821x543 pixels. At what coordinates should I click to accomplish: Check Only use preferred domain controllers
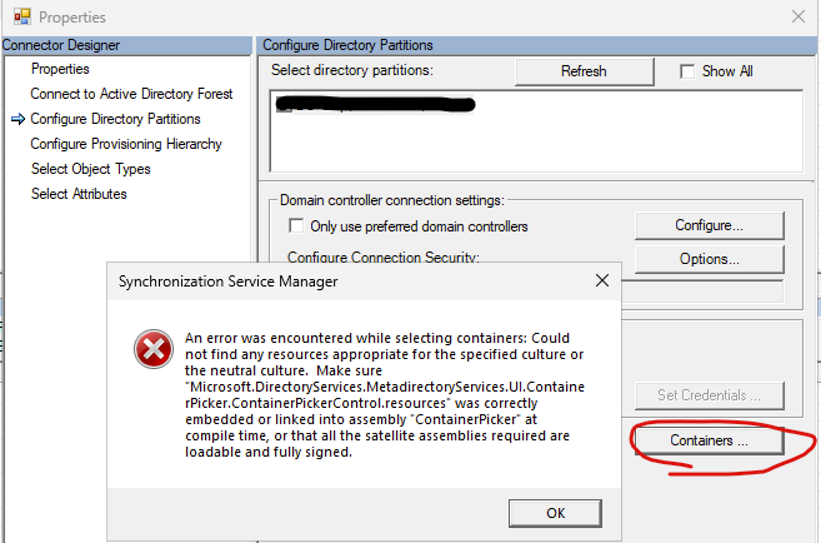pos(296,226)
